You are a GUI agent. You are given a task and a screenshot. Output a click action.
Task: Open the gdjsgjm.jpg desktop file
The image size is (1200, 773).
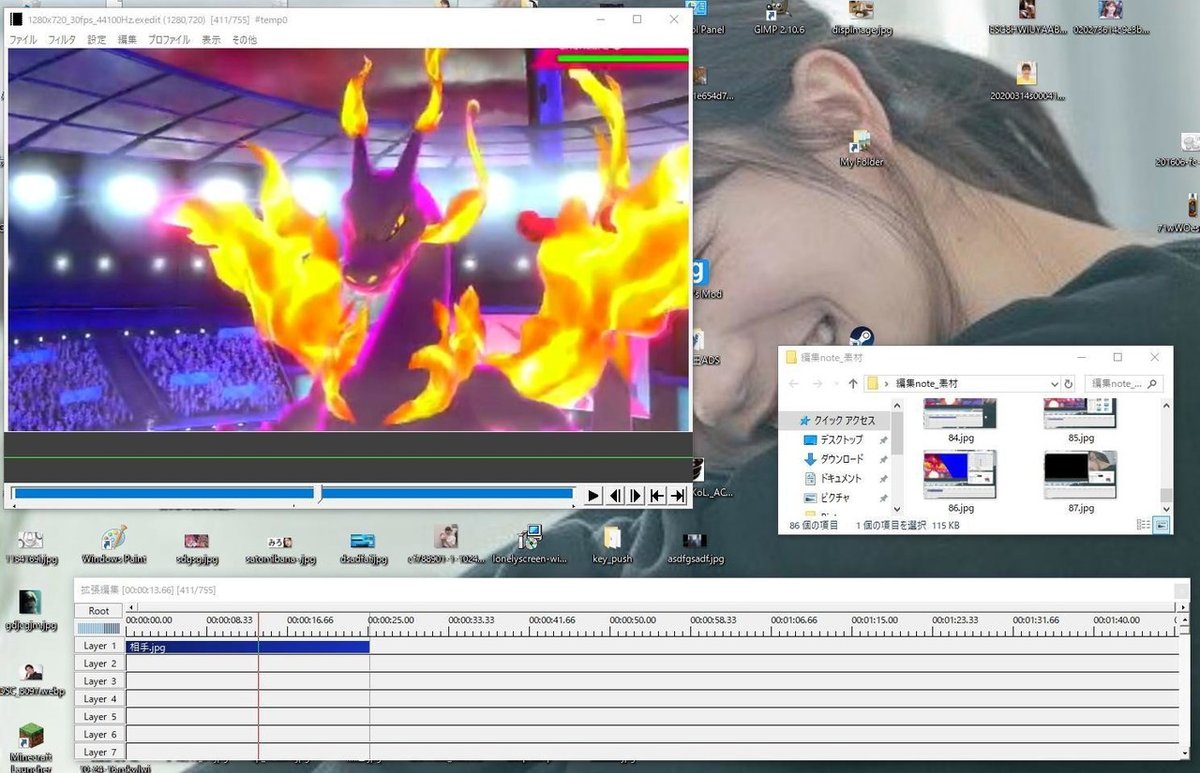pos(31,612)
